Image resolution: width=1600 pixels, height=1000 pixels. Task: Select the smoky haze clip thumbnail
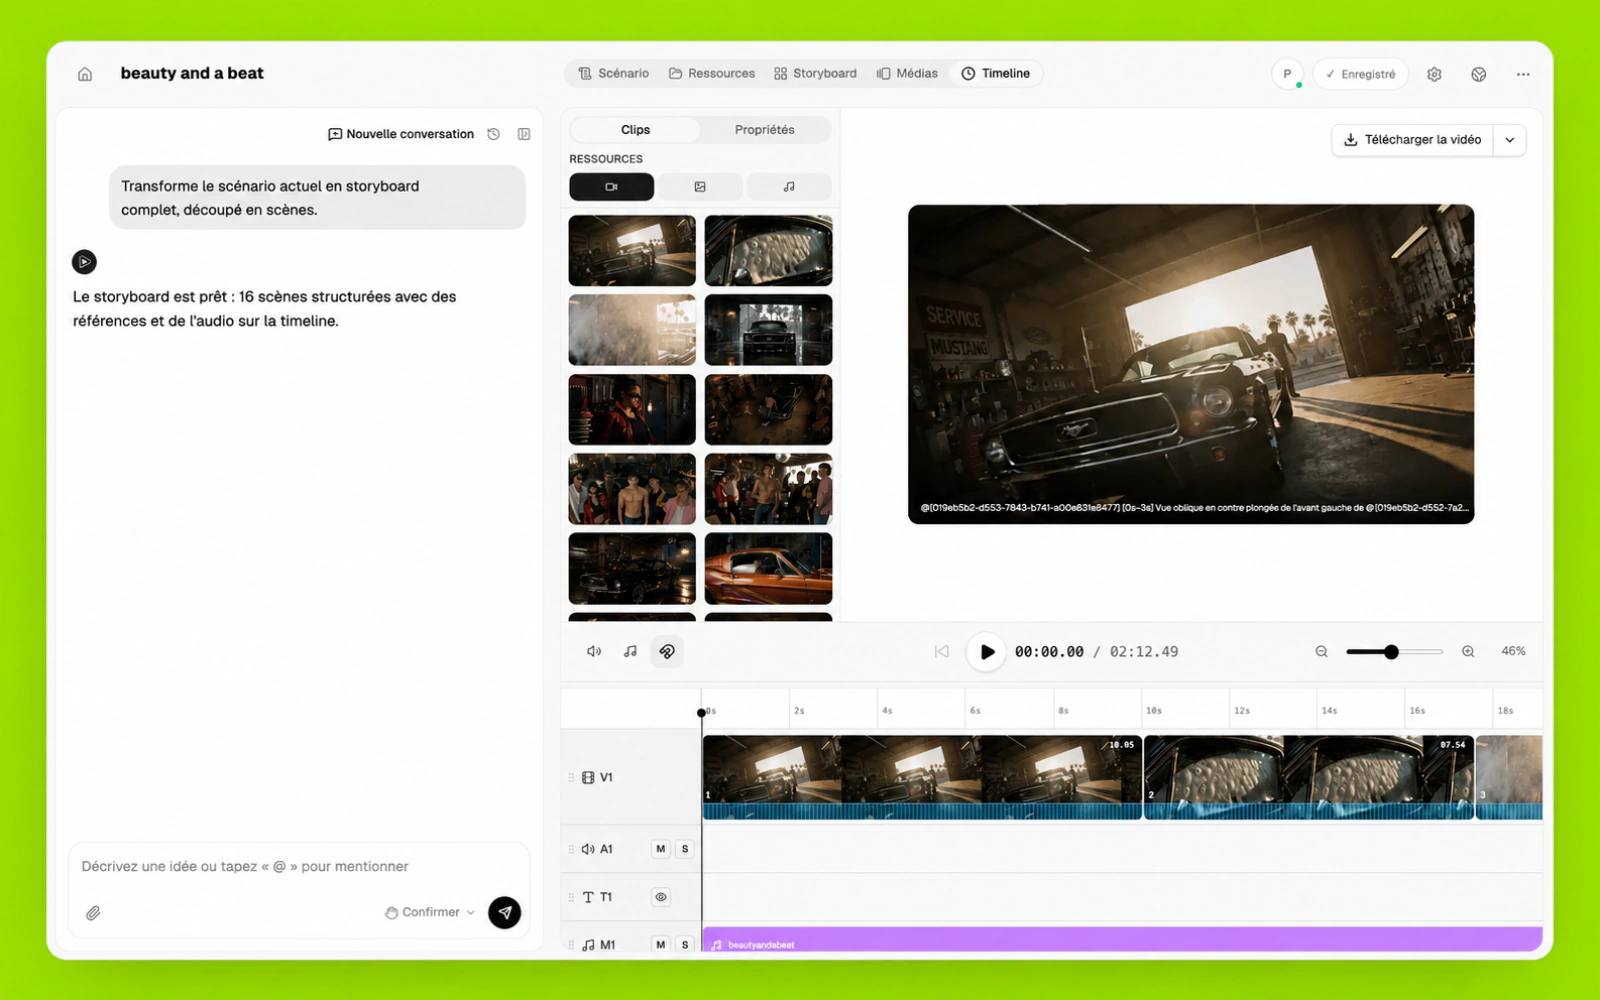pyautogui.click(x=632, y=330)
